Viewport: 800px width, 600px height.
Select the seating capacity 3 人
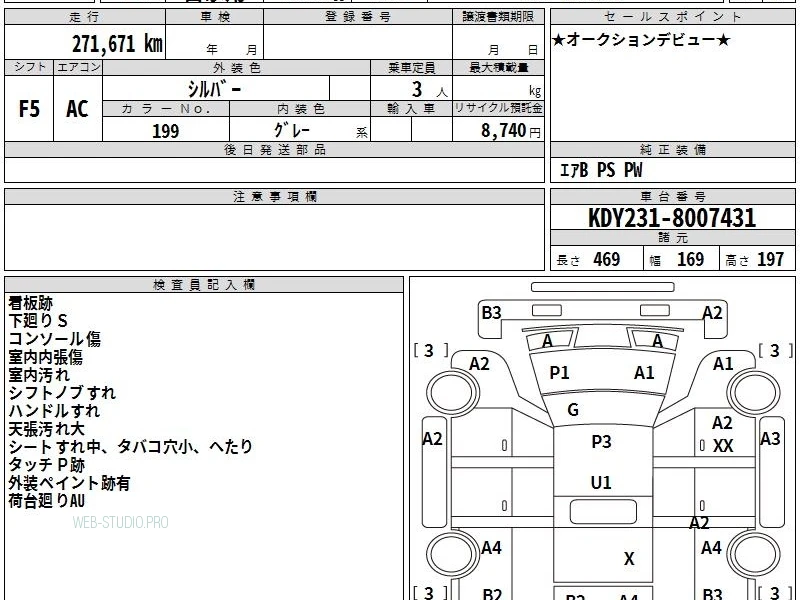[429, 90]
